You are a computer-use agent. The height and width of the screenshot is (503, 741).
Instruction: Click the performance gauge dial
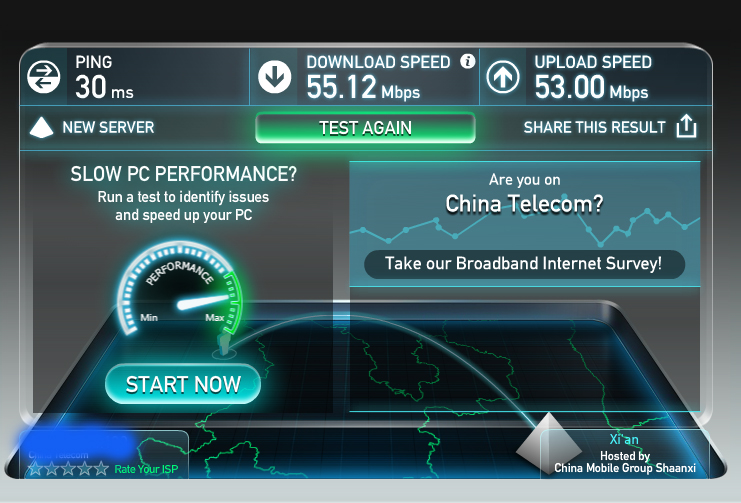tap(180, 289)
